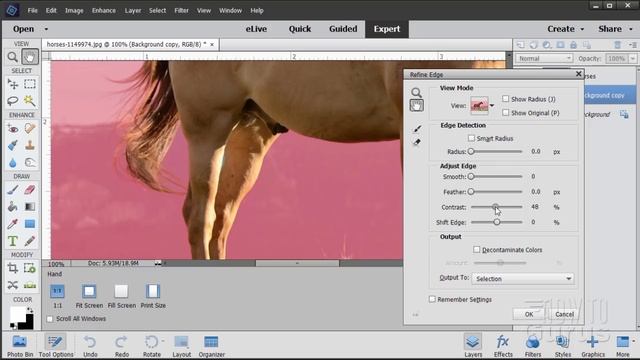Select the Smart Brush tool

tap(13, 145)
